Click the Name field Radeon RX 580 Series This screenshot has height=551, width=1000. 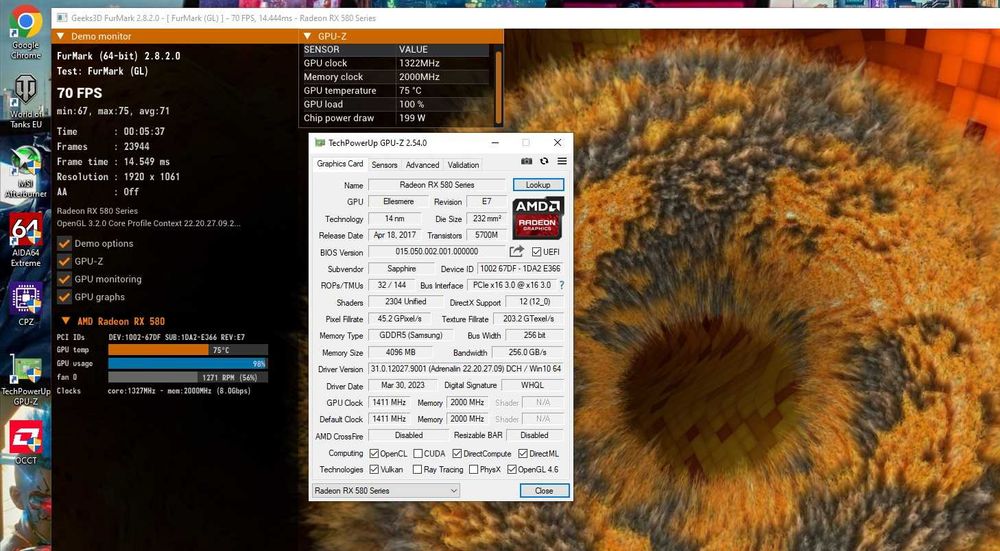click(x=437, y=185)
